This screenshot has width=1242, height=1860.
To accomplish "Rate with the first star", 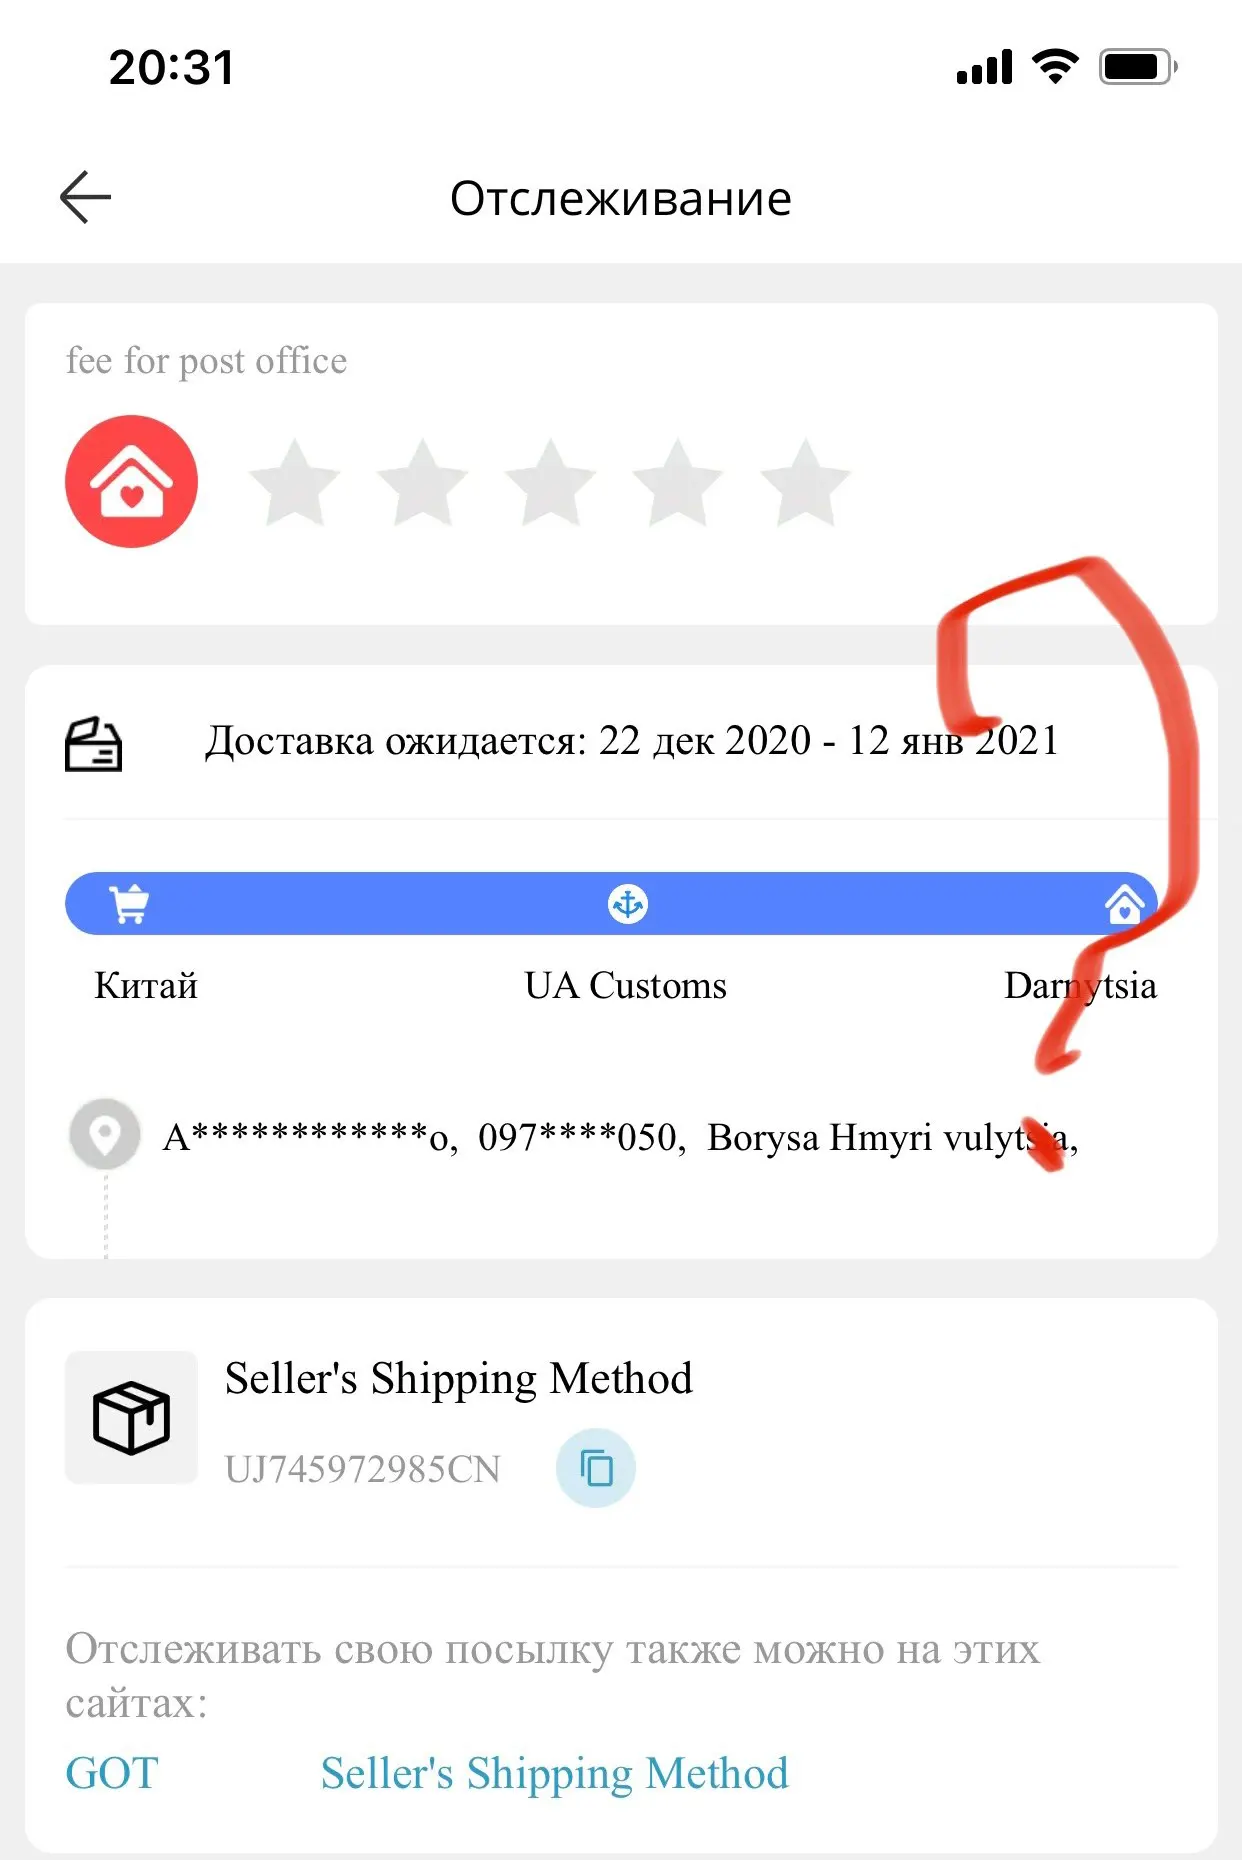I will click(x=294, y=482).
